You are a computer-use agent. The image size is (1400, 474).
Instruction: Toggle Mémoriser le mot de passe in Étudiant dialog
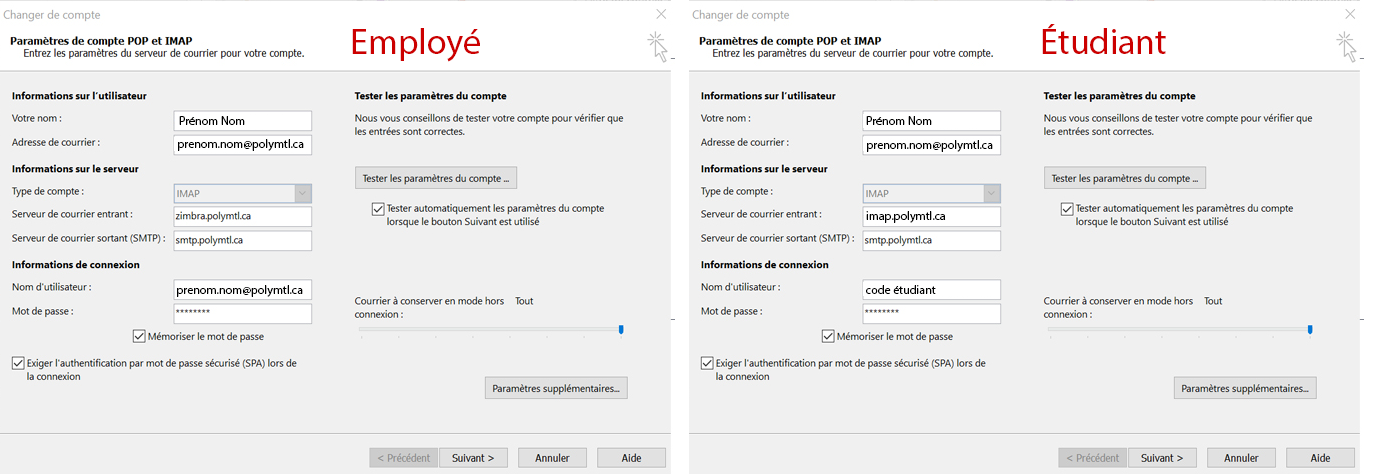tap(828, 336)
